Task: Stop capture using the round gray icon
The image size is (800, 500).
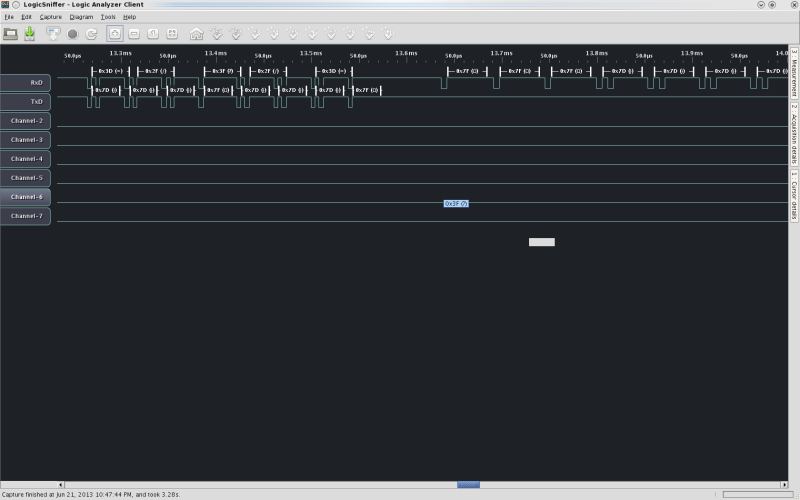Action: (72, 34)
